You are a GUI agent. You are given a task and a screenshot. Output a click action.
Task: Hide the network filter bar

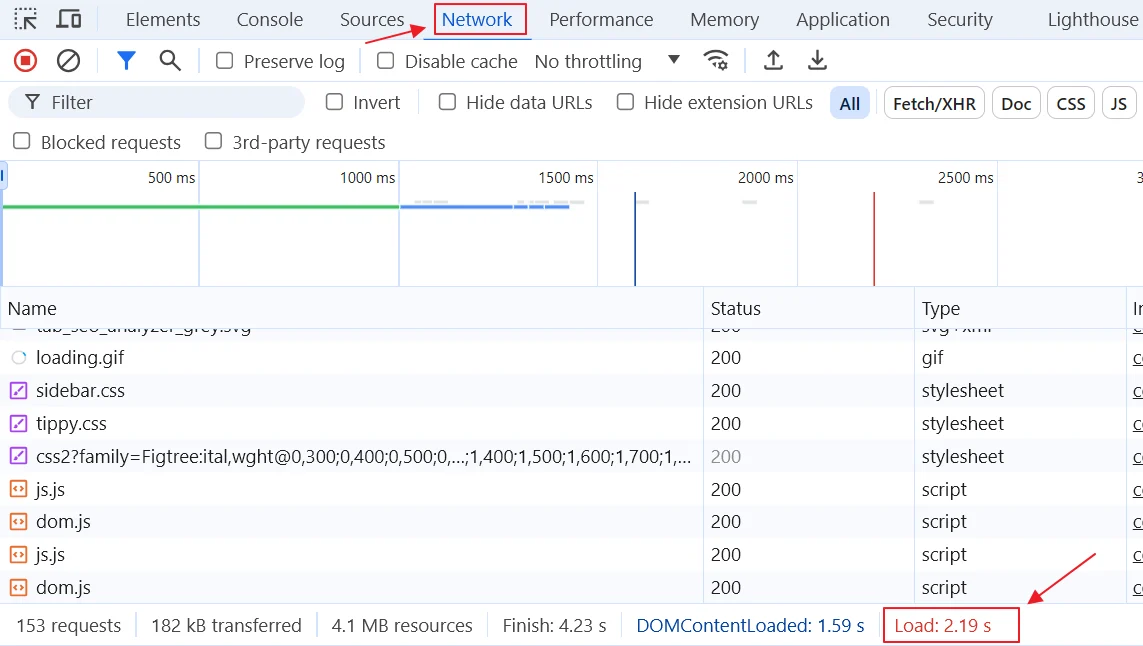(126, 60)
